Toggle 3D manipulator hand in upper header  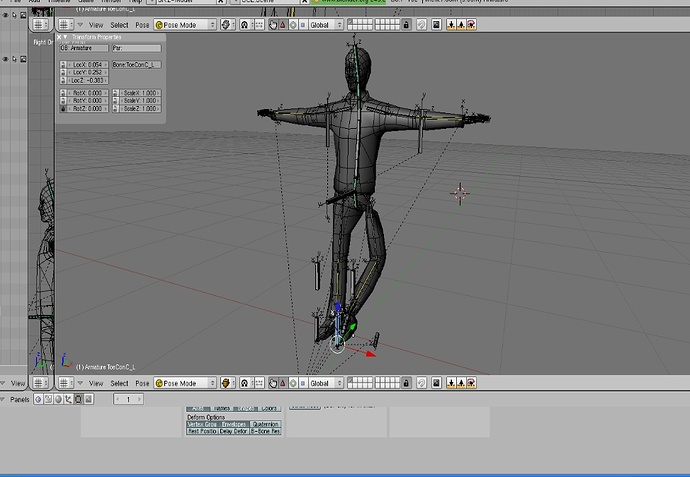[x=273, y=25]
